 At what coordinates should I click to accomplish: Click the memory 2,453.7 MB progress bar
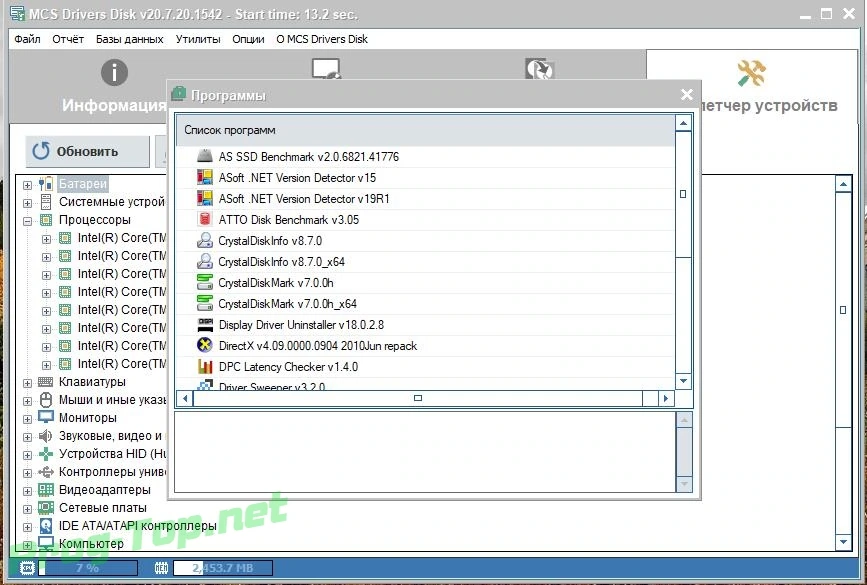(x=222, y=568)
